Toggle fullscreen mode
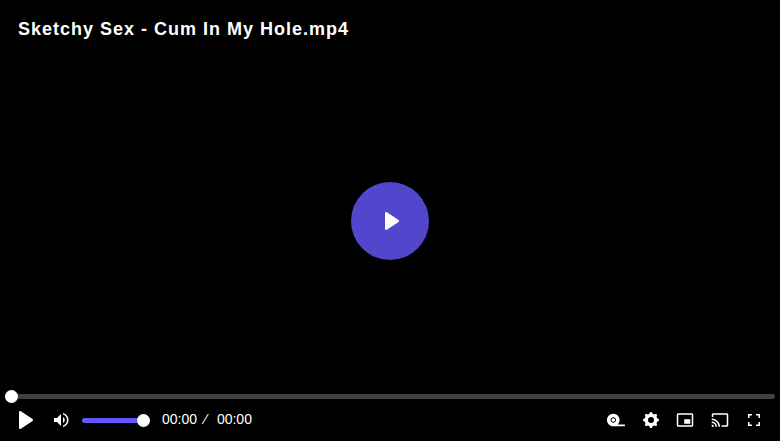 coord(754,420)
